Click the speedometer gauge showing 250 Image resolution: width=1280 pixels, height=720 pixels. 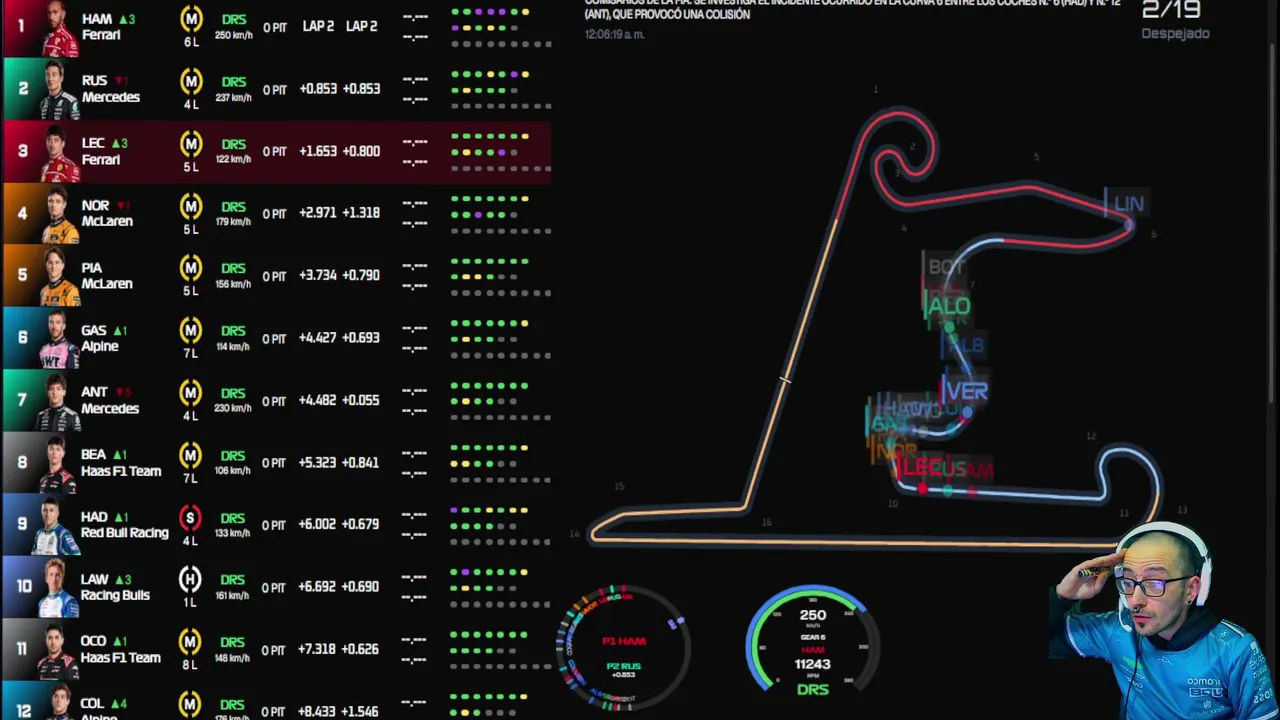[x=812, y=639]
